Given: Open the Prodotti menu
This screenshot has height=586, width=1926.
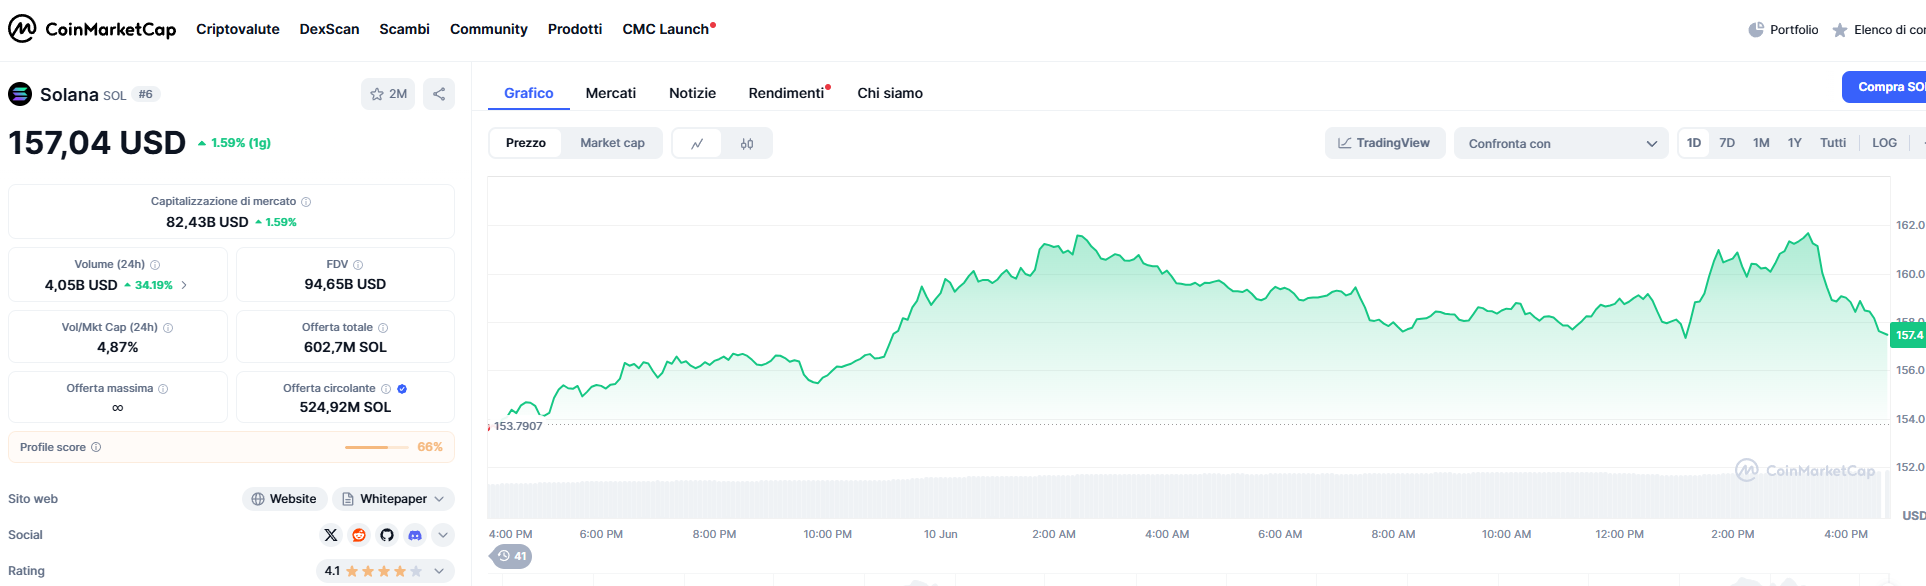Looking at the screenshot, I should coord(575,29).
